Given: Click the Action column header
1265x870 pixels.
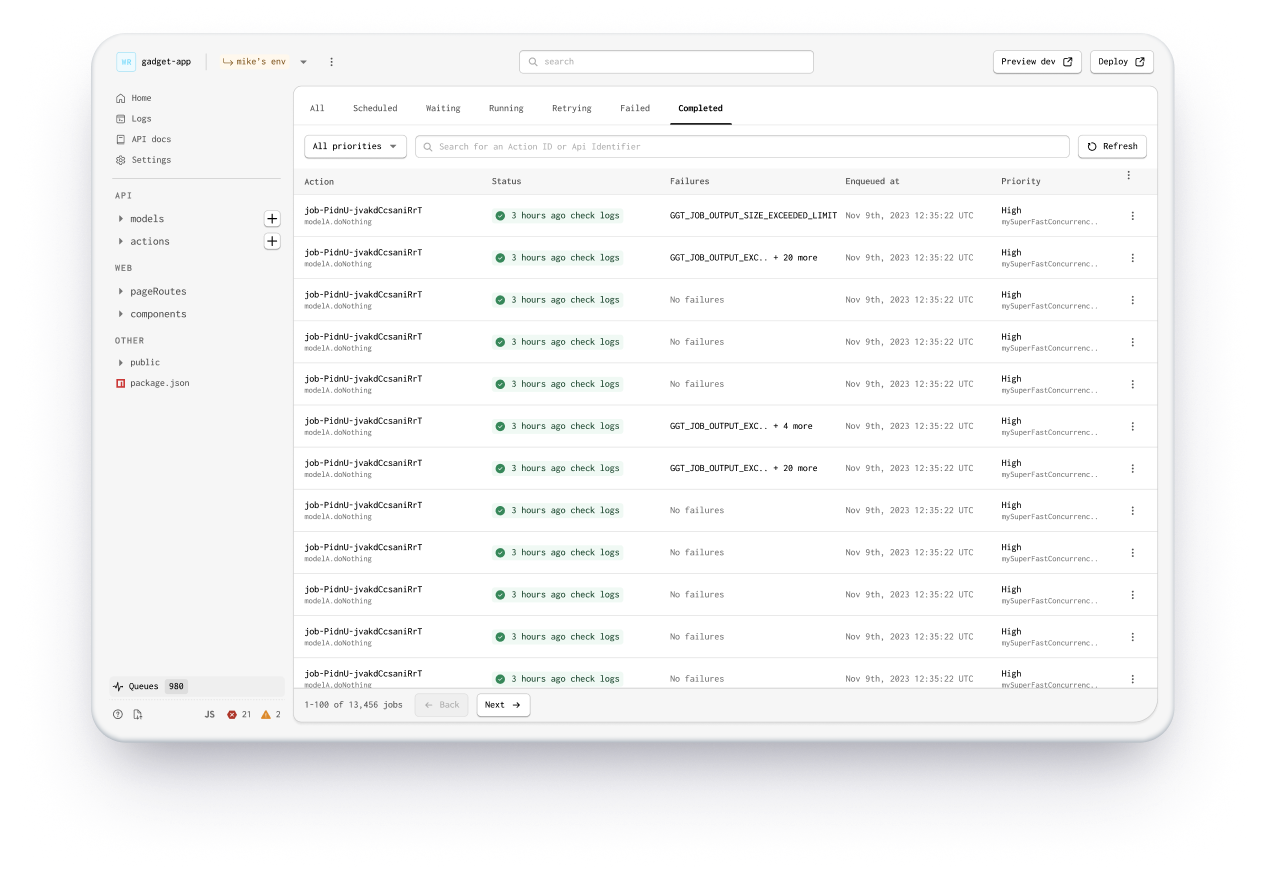Looking at the screenshot, I should tap(319, 182).
